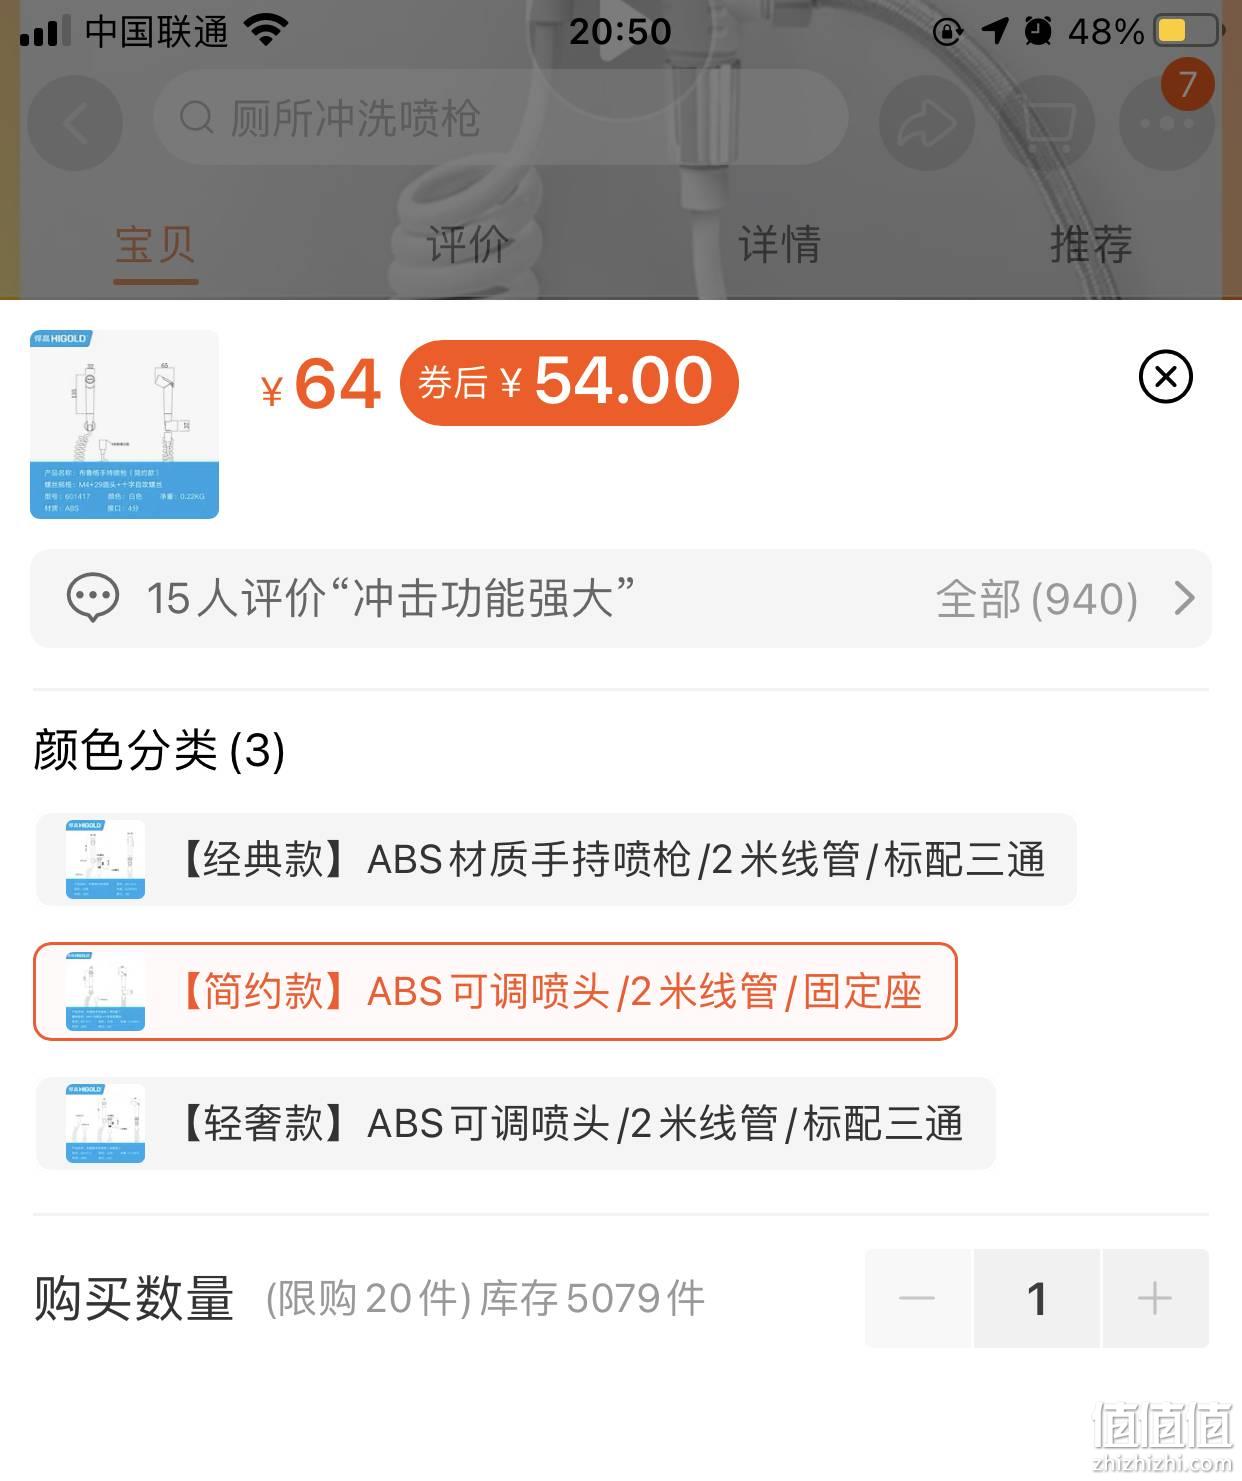The height and width of the screenshot is (1481, 1242).
Task: Open product thumbnail next to price
Action: [x=124, y=424]
